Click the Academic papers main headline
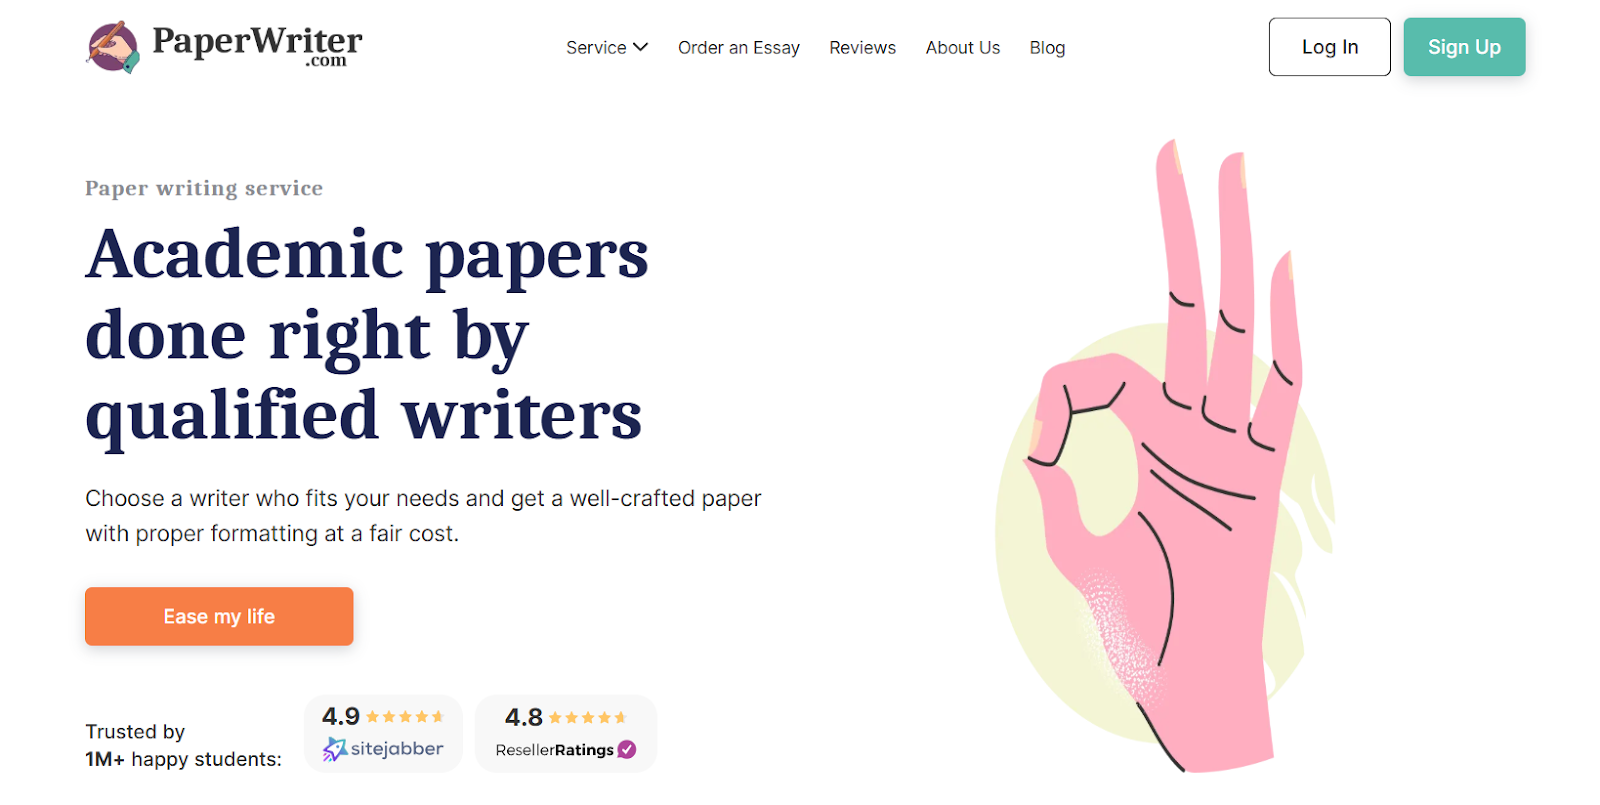The image size is (1600, 805). (x=367, y=334)
